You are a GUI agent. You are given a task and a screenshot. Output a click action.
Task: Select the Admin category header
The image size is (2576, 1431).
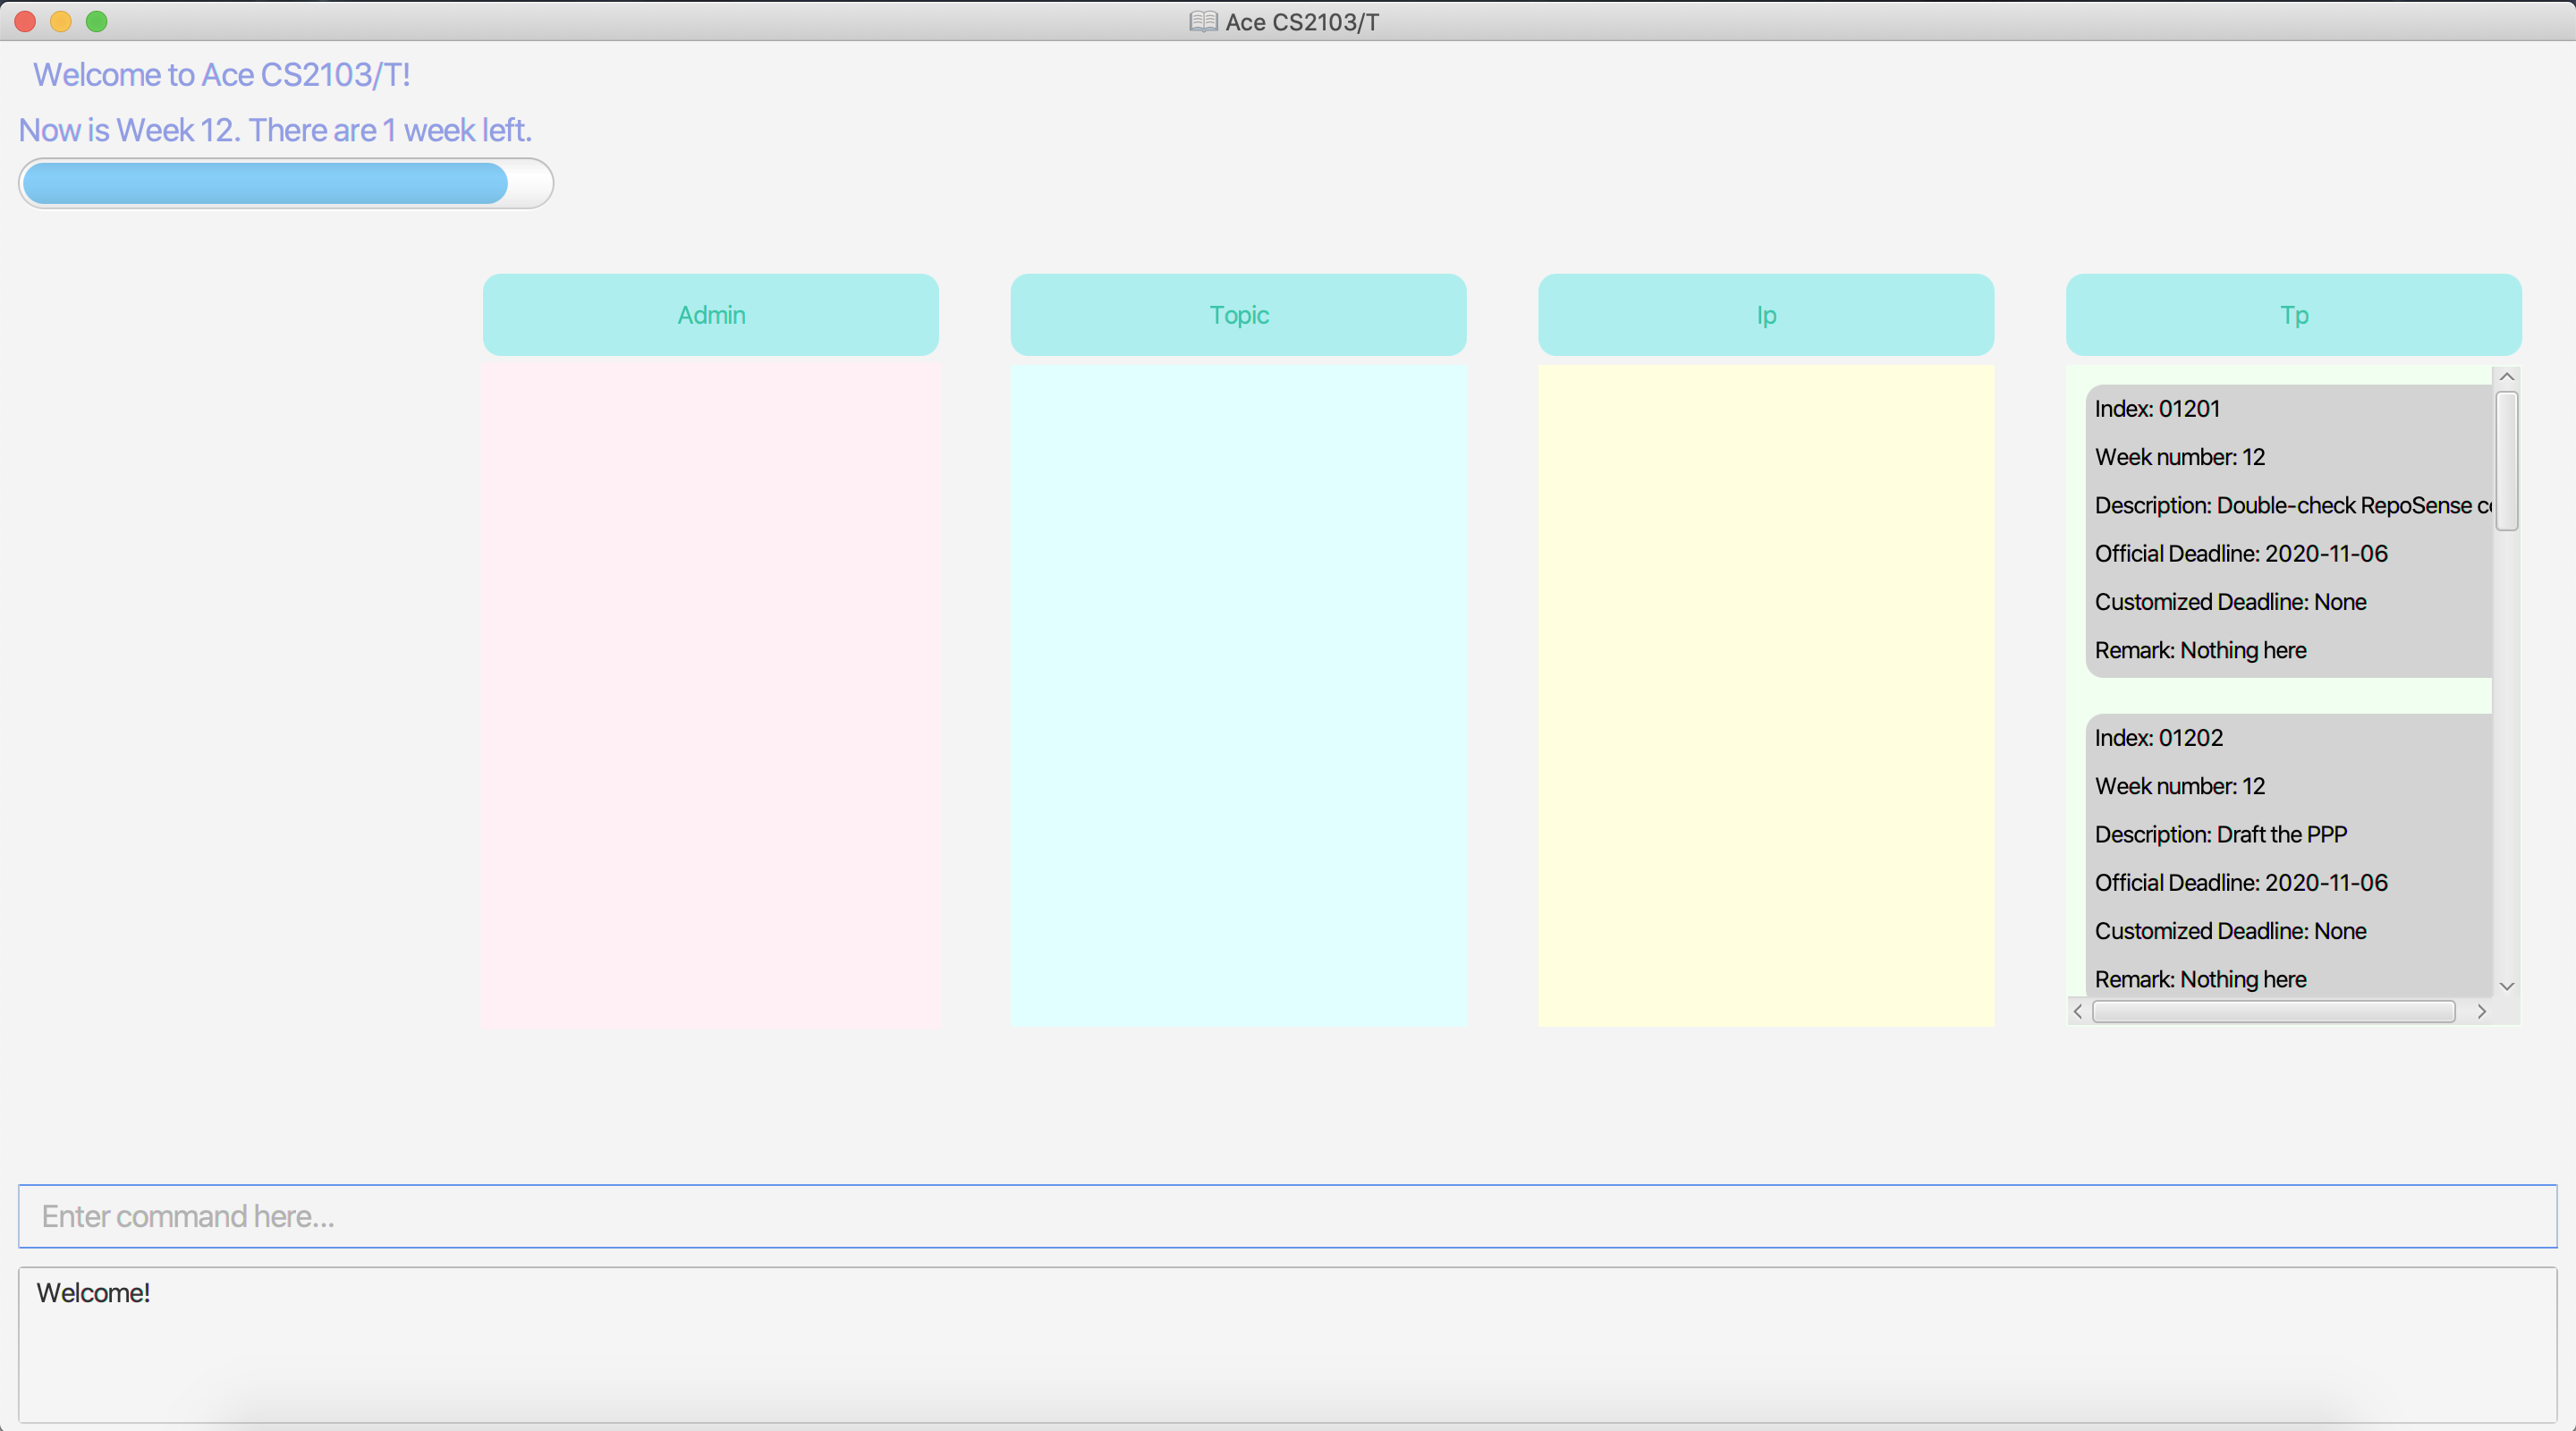click(710, 315)
